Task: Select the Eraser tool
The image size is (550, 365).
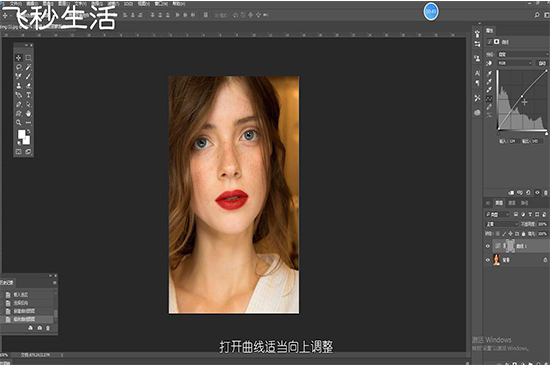Action: pyautogui.click(x=28, y=86)
